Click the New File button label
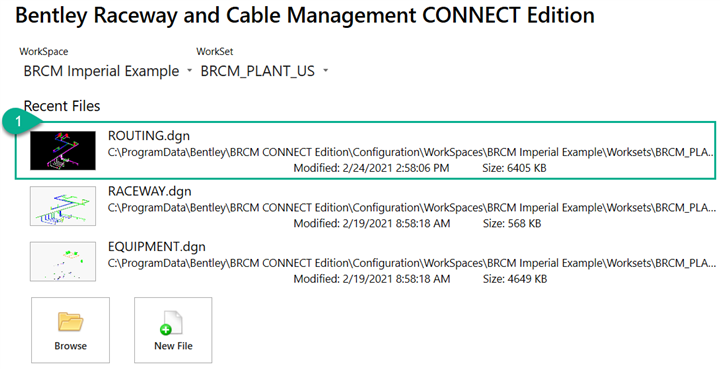 (173, 346)
